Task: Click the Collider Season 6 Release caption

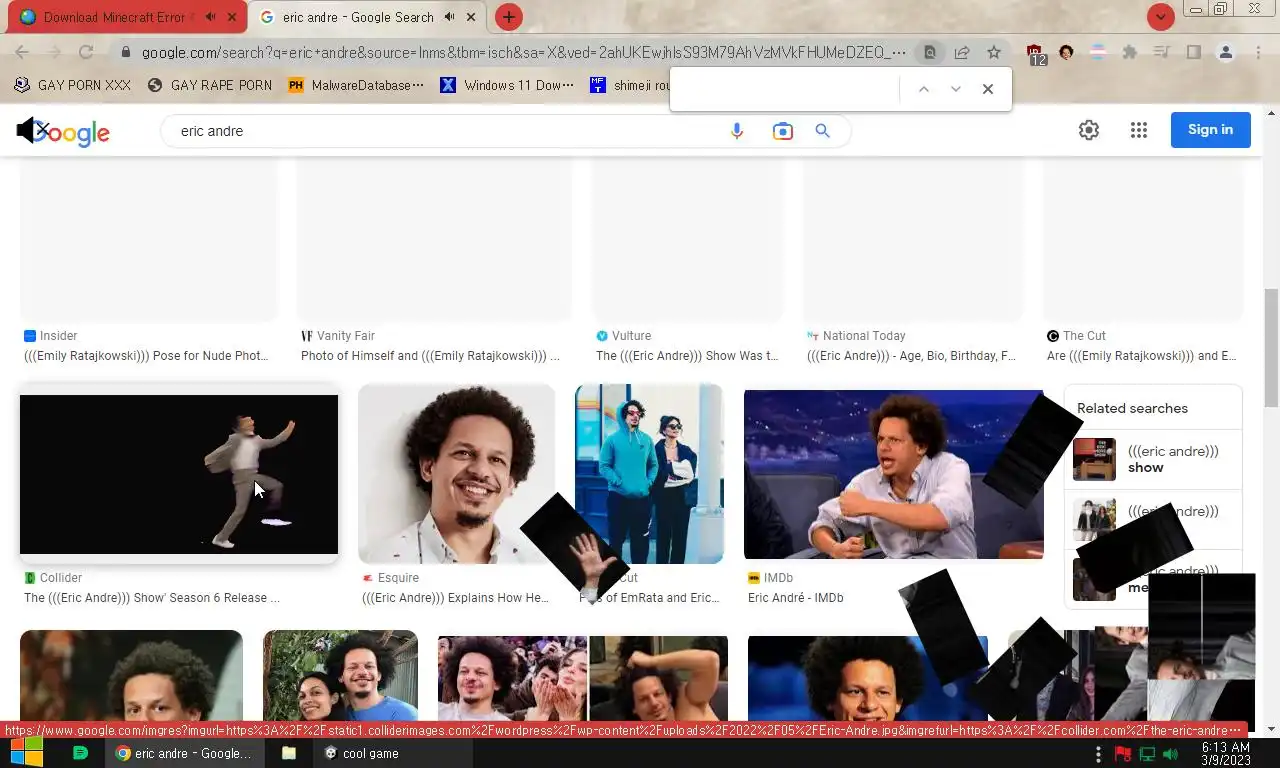Action: [152, 598]
